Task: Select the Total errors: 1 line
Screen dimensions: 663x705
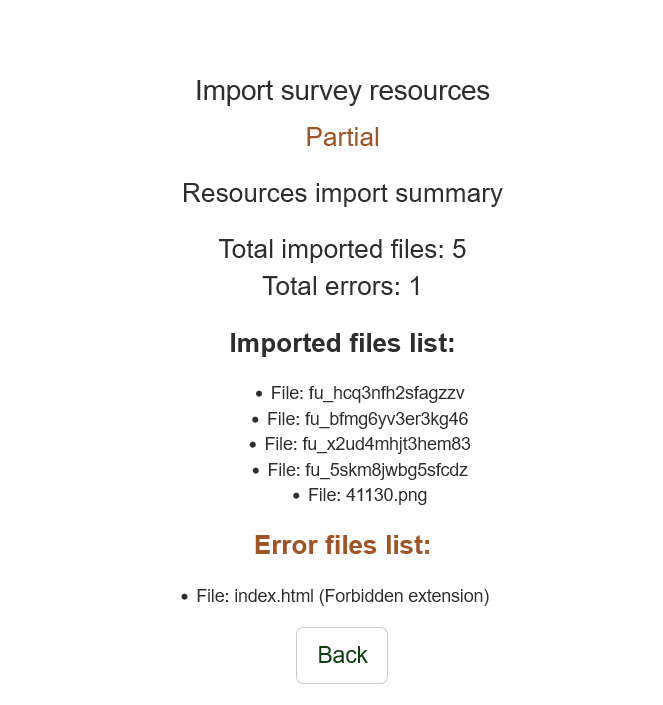Action: [342, 286]
